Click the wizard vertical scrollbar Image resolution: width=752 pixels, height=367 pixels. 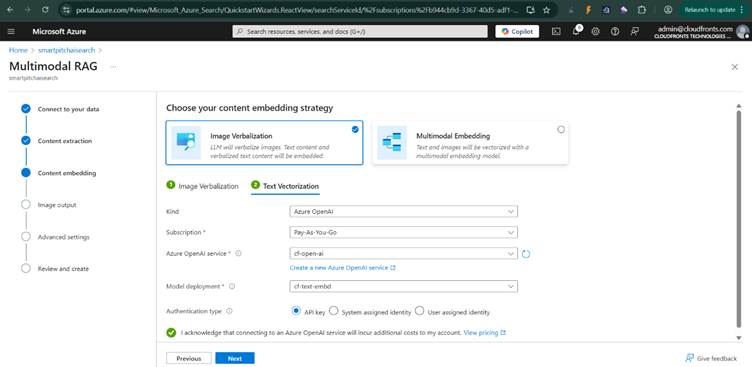(x=739, y=218)
